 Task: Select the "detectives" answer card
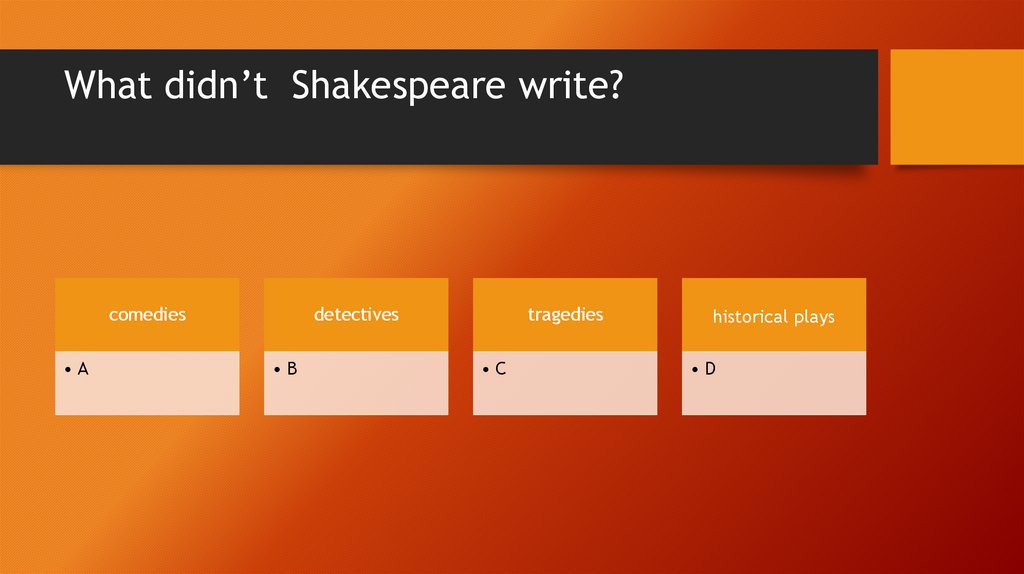[x=356, y=315]
